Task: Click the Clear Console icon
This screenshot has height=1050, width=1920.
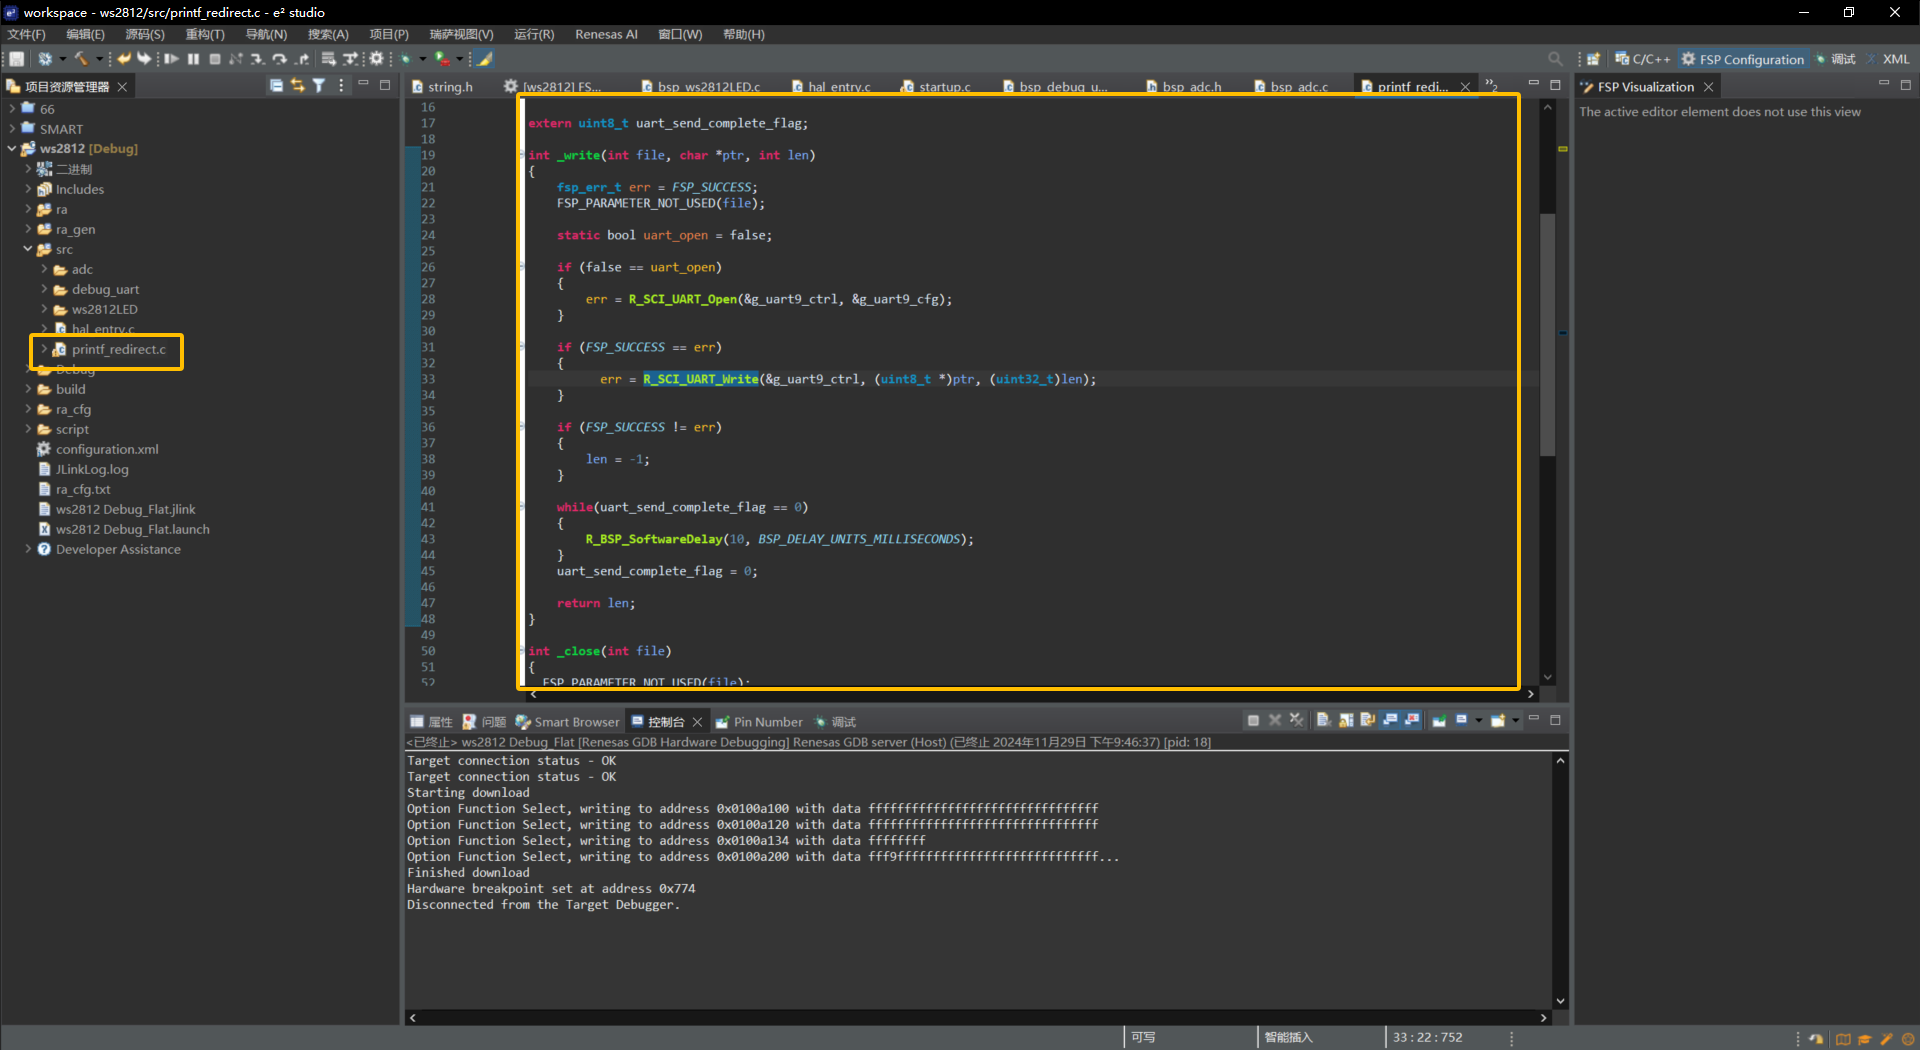Action: tap(1323, 721)
